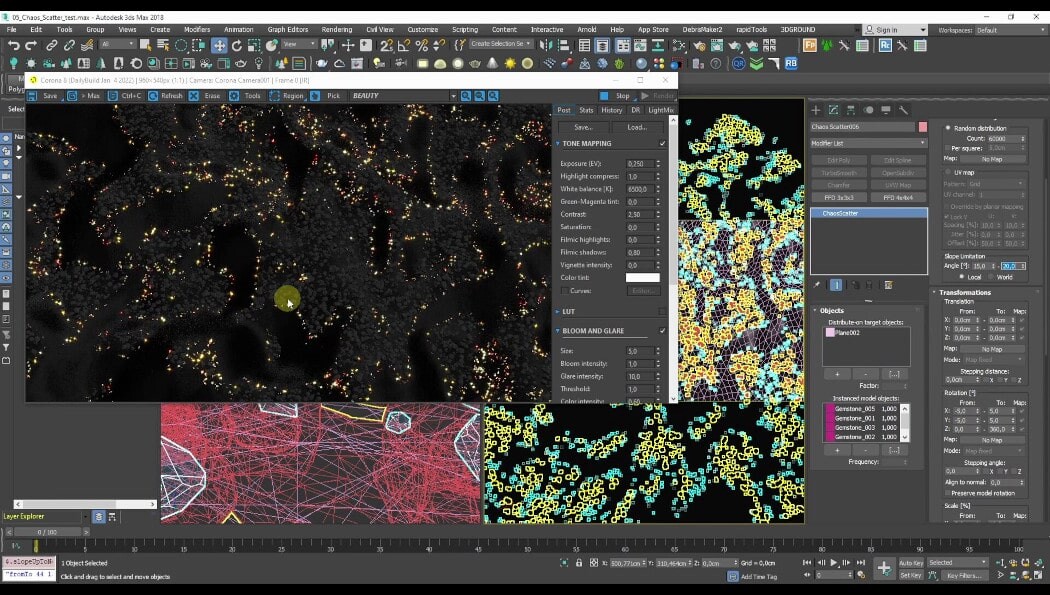Screen dimensions: 1050x595
Task: Toggle the Bloom and Glare checkbox
Action: pyautogui.click(x=662, y=331)
